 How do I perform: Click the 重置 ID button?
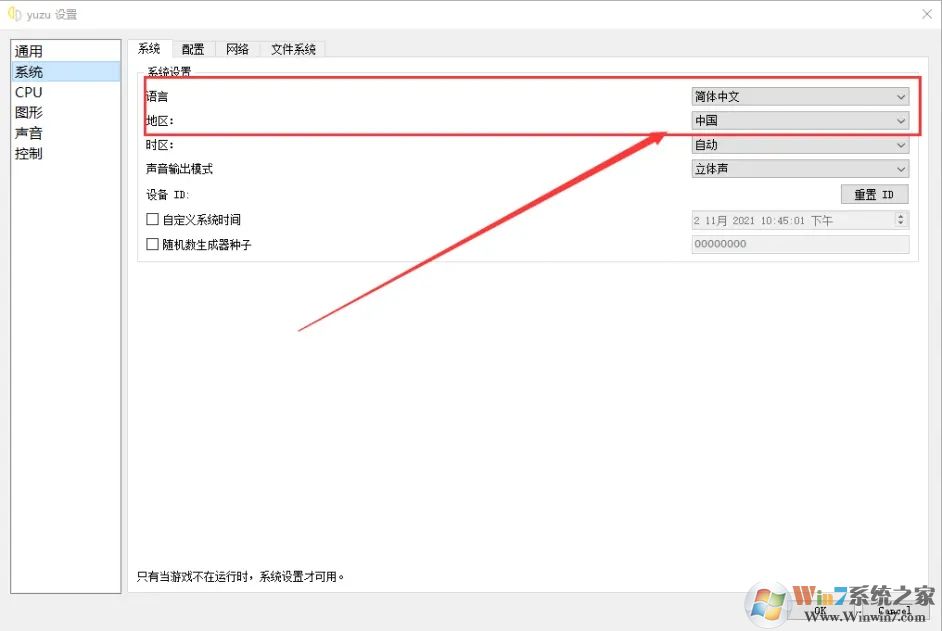point(874,195)
